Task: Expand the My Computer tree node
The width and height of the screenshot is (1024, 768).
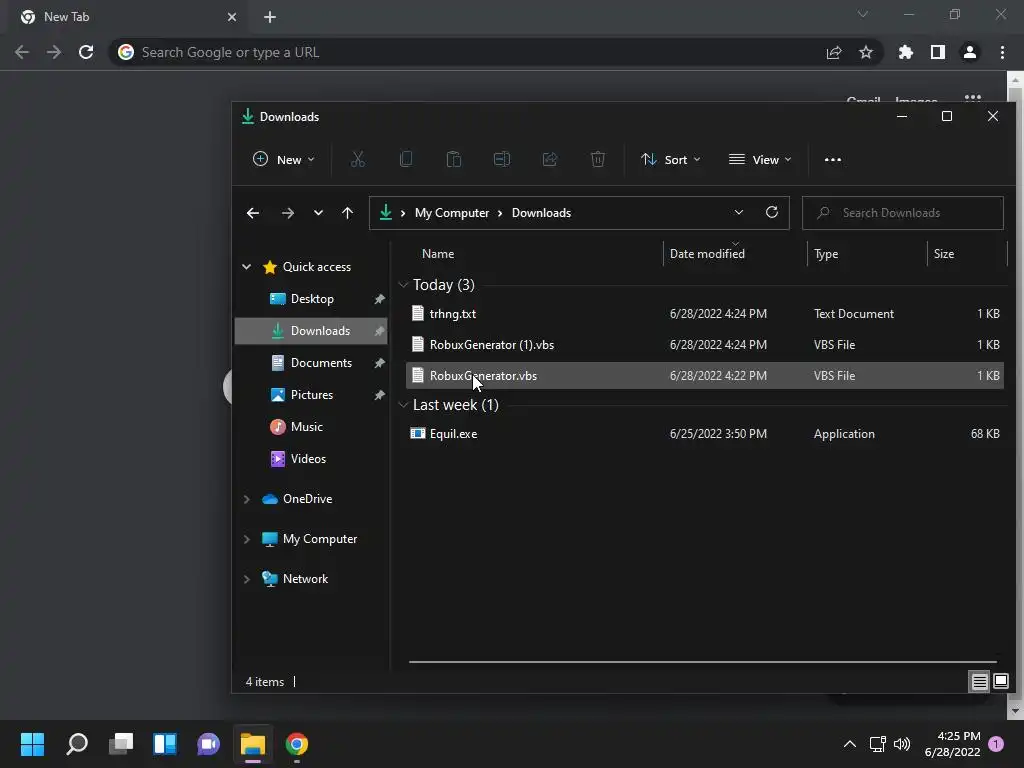Action: point(246,539)
